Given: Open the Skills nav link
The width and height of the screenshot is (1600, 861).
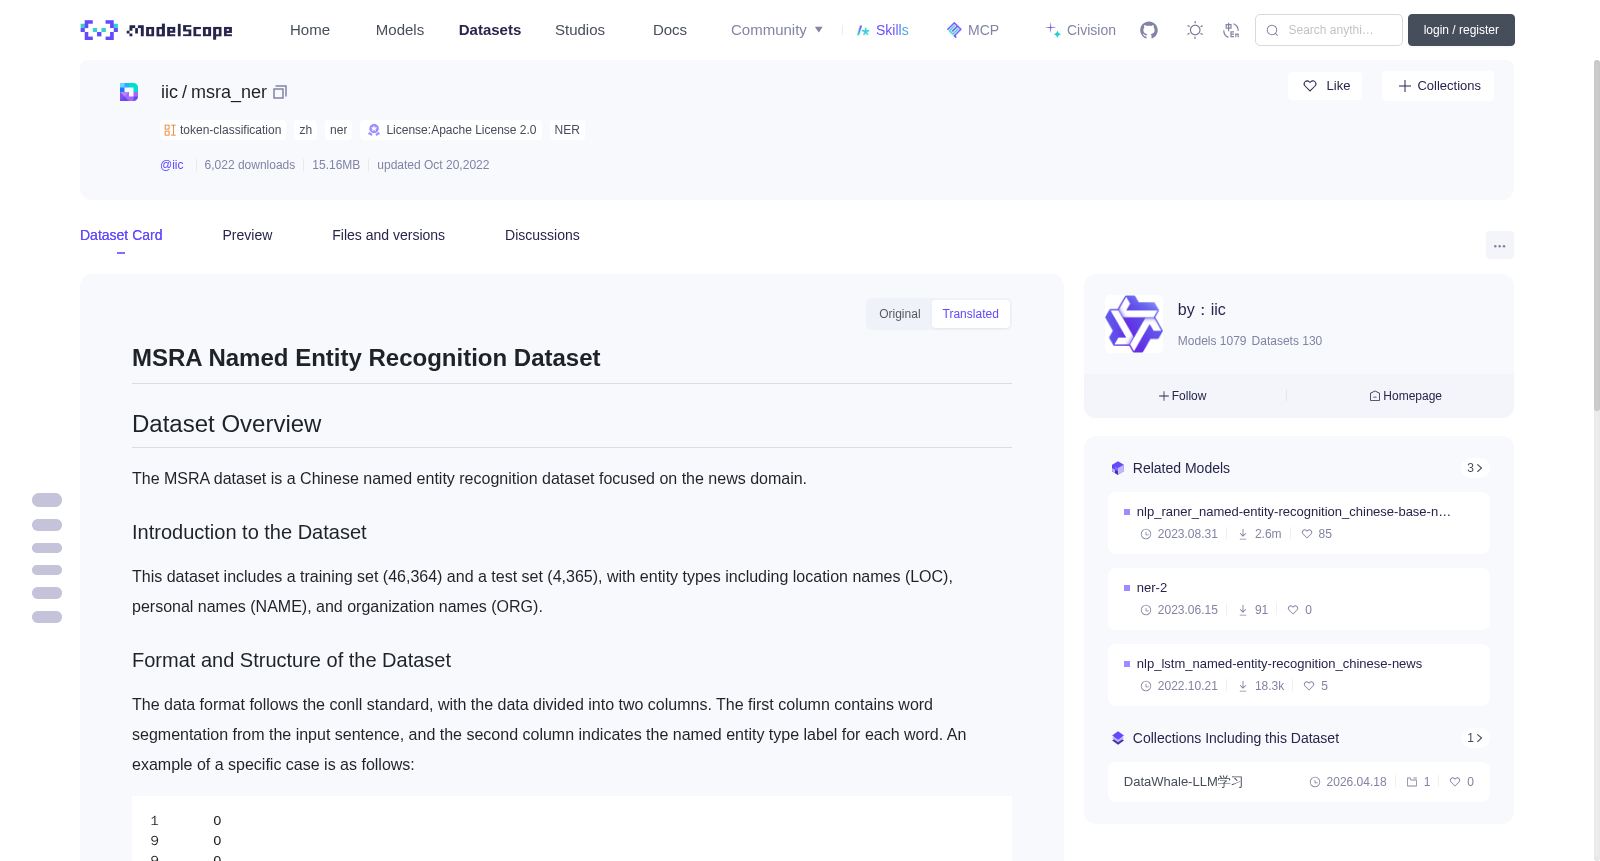Looking at the screenshot, I should click(892, 30).
